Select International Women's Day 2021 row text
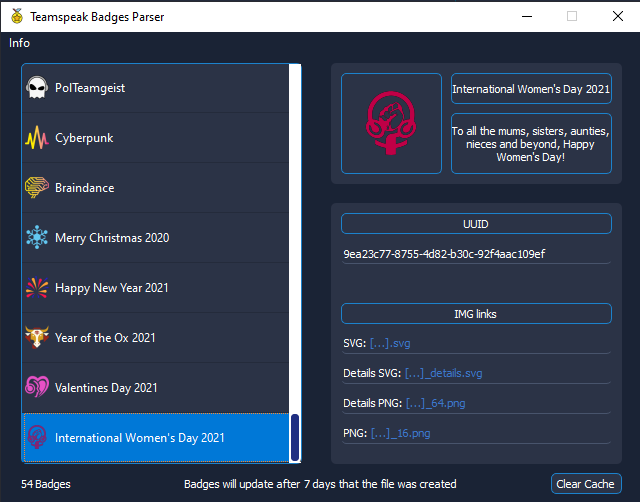This screenshot has height=502, width=640. point(140,438)
